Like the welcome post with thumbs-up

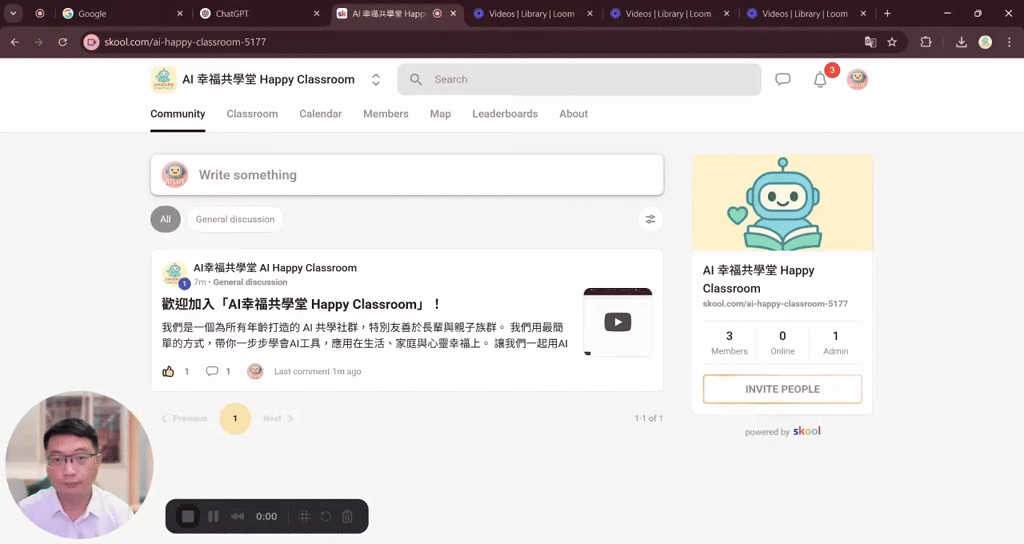click(x=168, y=372)
